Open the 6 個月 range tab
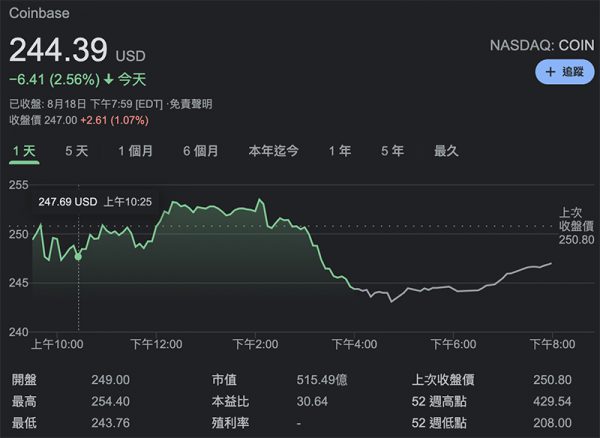 [201, 151]
